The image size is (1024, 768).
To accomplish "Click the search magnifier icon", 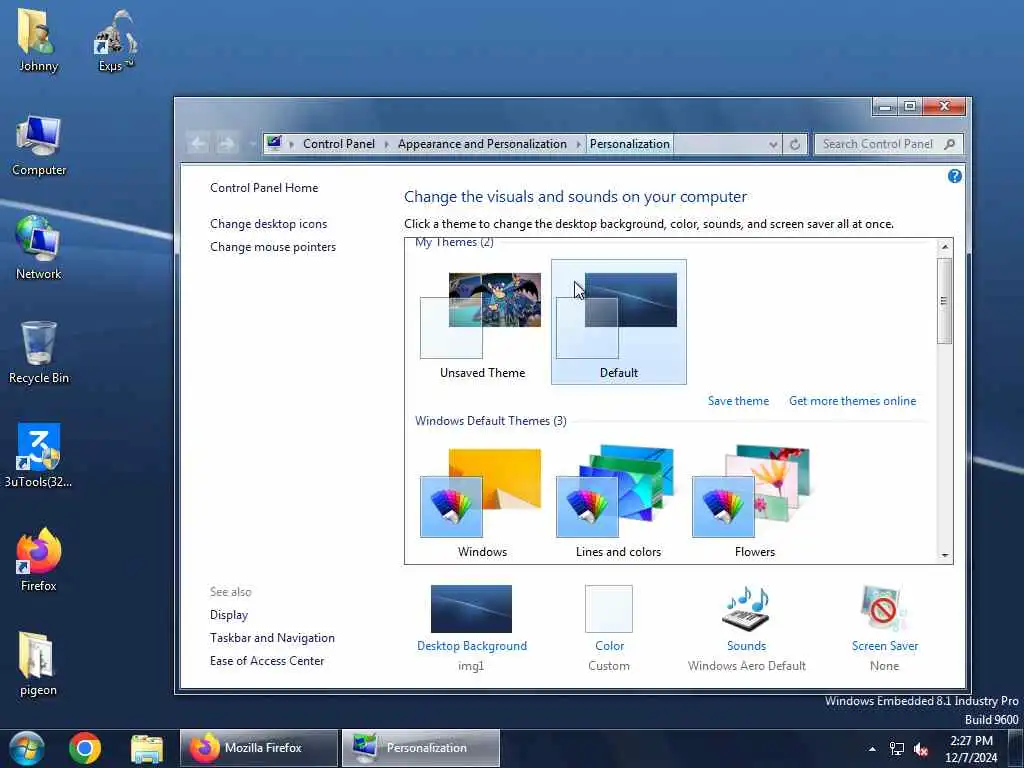I will 950,144.
